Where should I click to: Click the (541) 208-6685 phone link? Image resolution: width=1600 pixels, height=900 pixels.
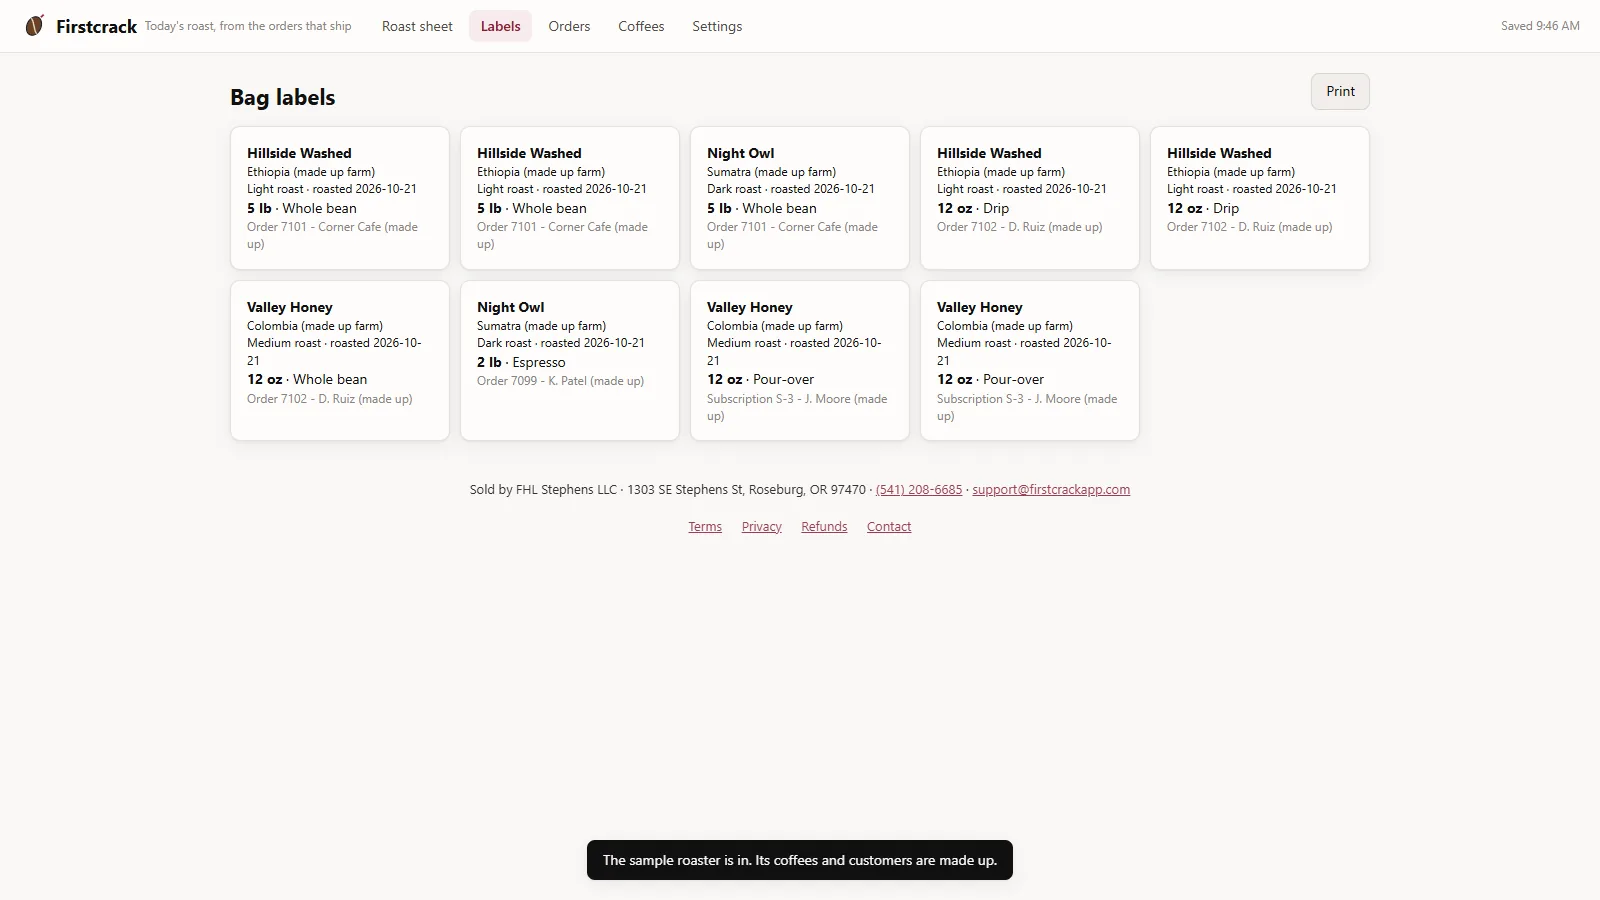919,489
